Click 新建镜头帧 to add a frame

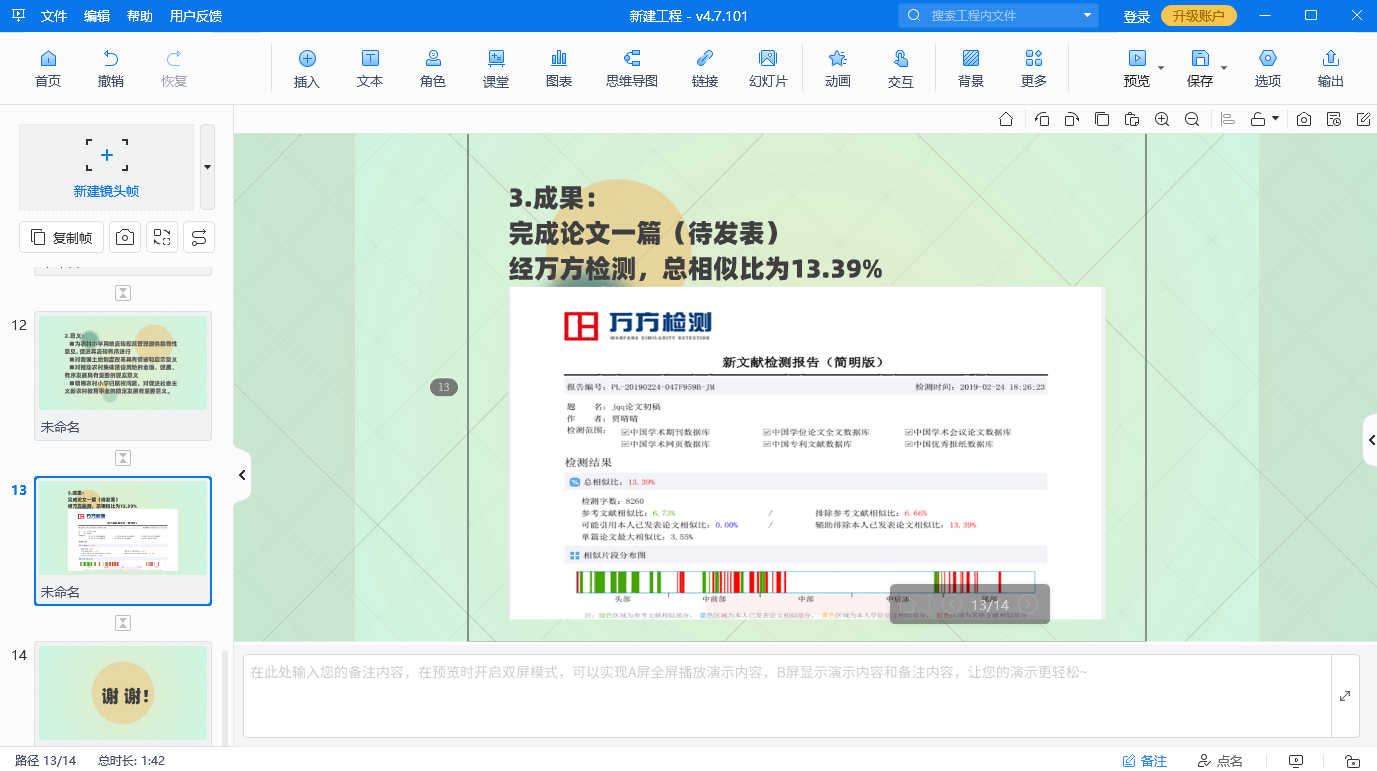click(x=106, y=167)
